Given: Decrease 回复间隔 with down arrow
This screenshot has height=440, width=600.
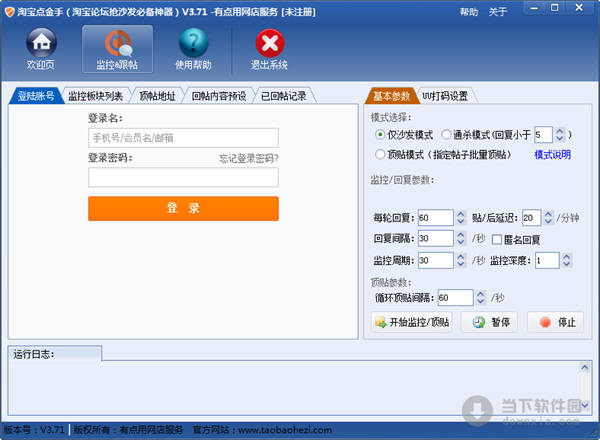Looking at the screenshot, I should (461, 242).
